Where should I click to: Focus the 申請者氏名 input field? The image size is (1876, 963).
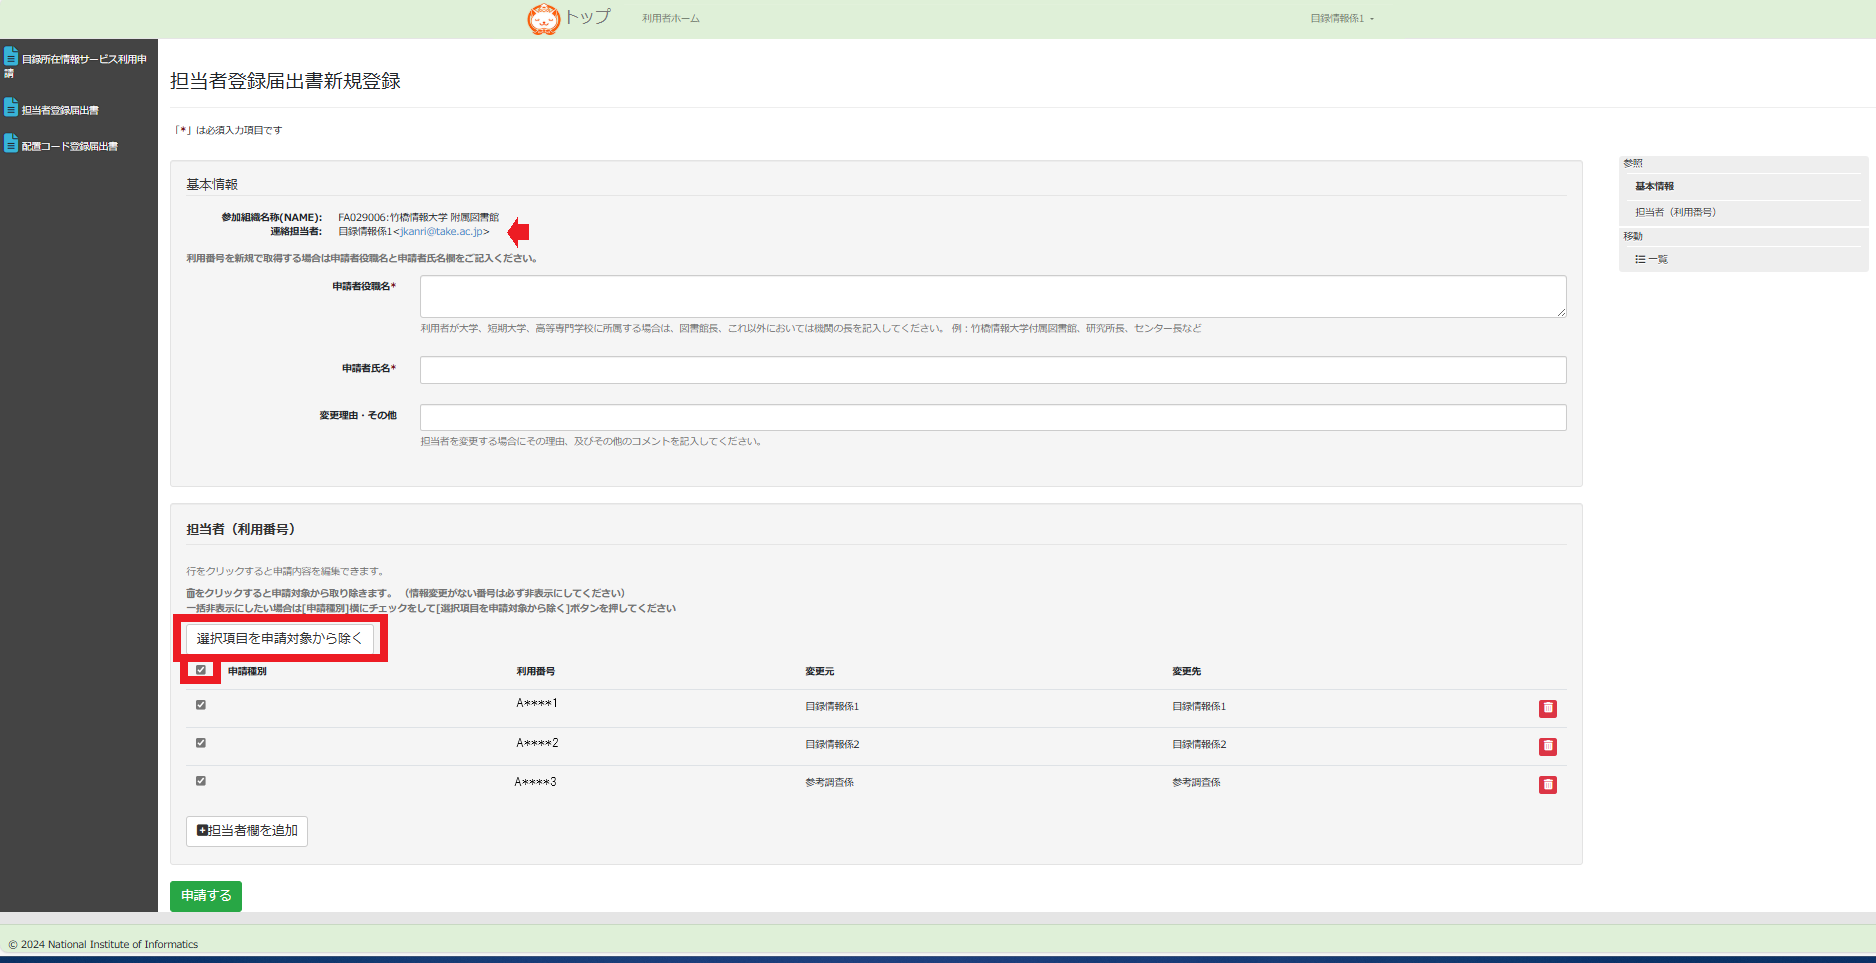coord(993,370)
